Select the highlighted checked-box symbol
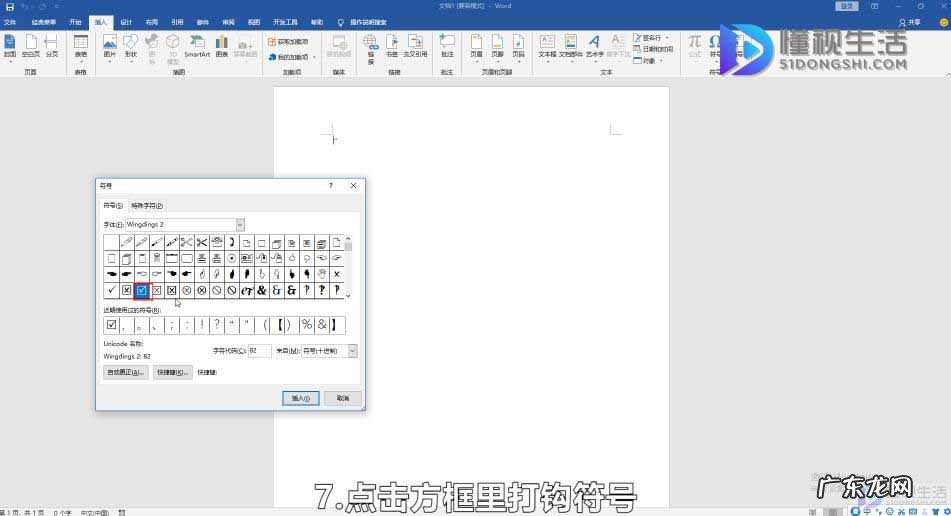951x516 pixels. pos(141,290)
